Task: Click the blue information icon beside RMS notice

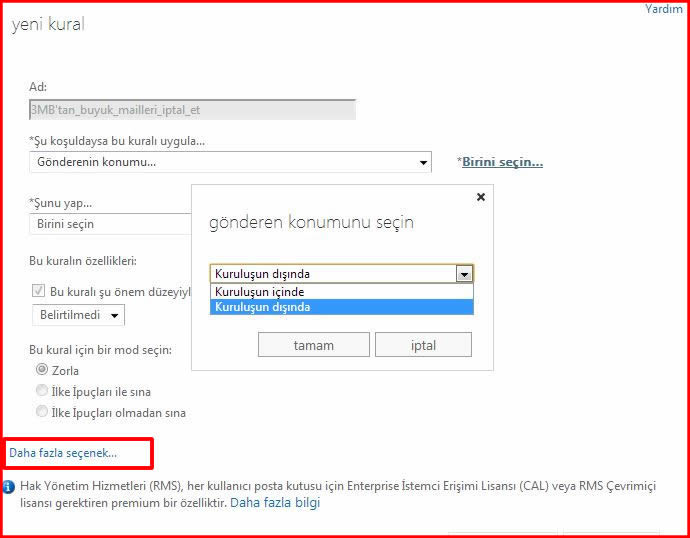Action: pyautogui.click(x=9, y=487)
